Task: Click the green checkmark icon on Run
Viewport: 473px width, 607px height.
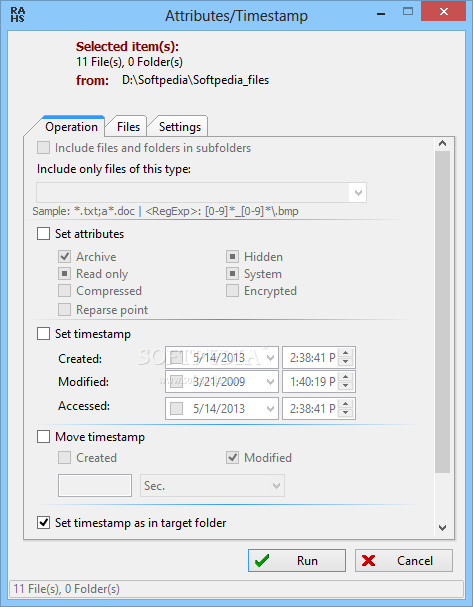Action: pyautogui.click(x=262, y=561)
